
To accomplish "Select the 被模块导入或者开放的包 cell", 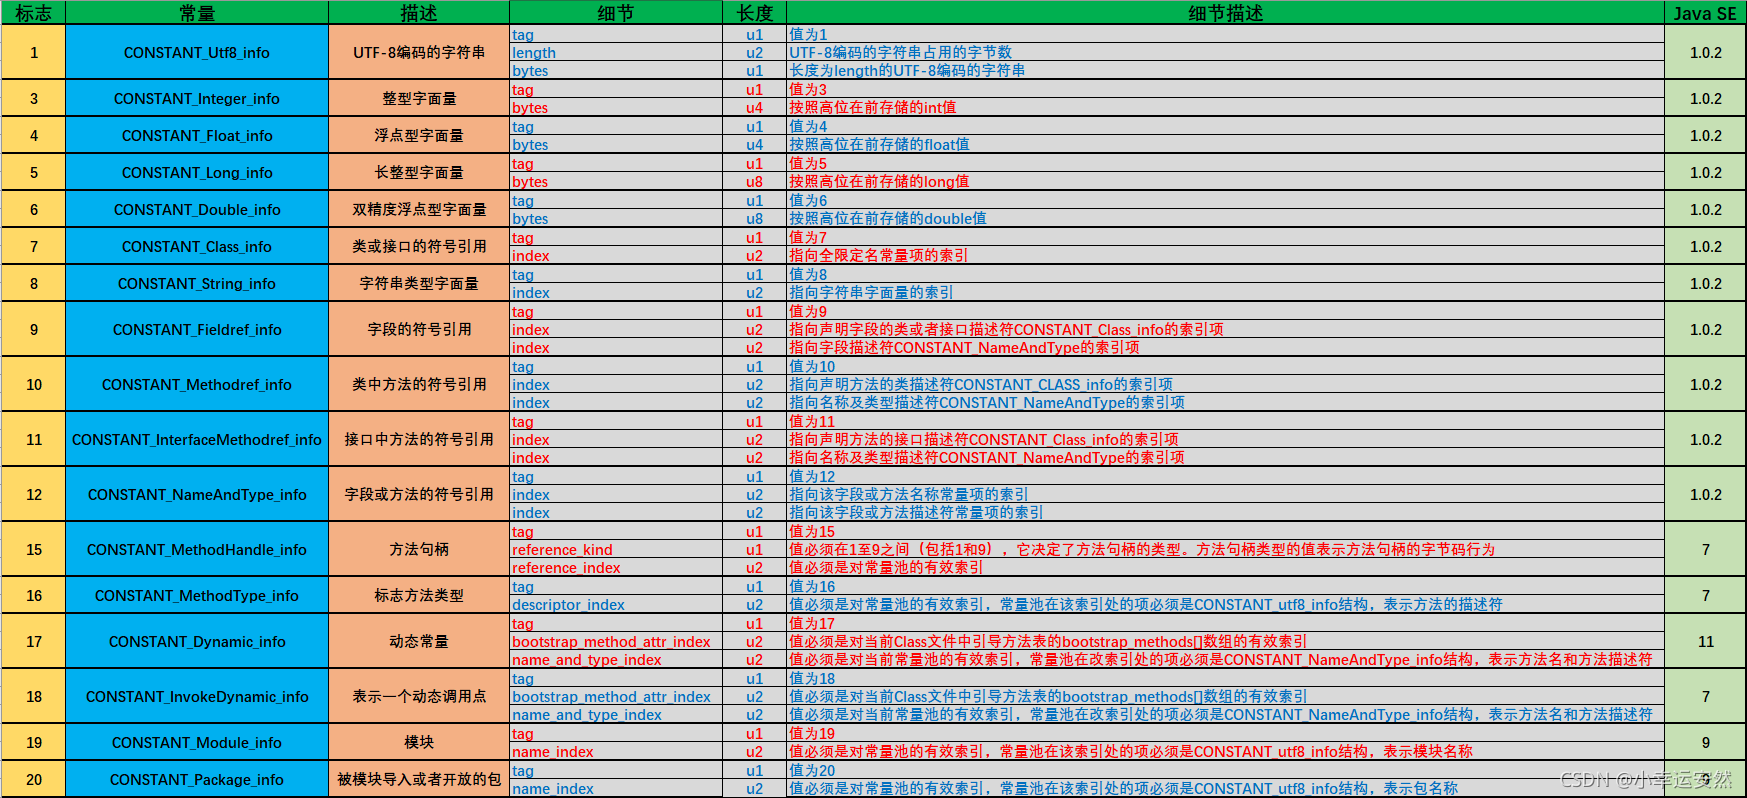I will point(419,779).
